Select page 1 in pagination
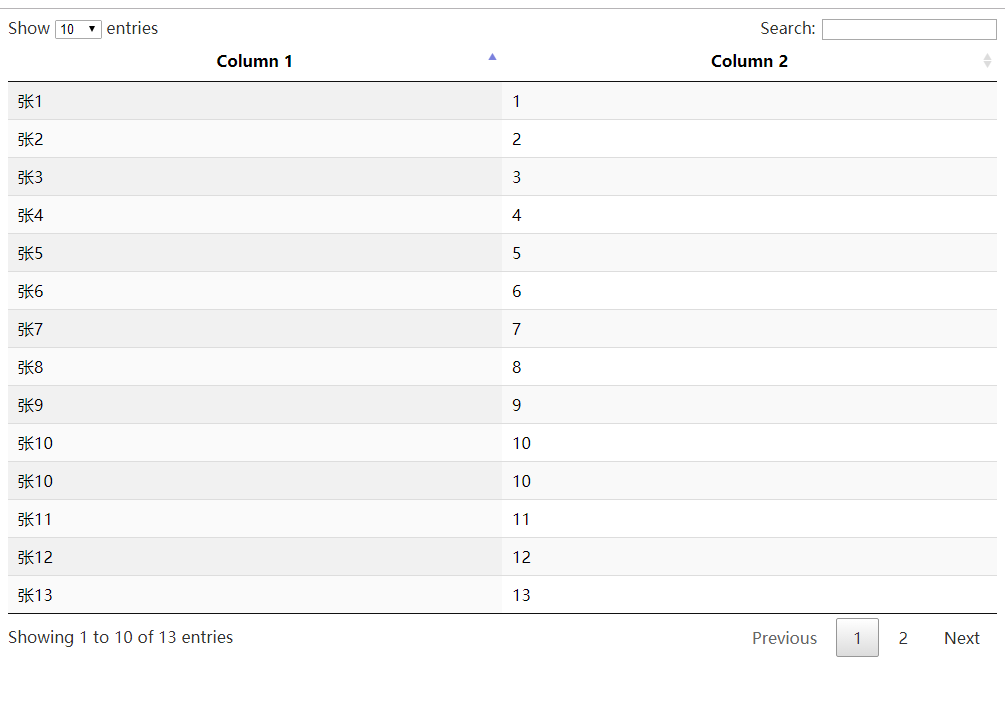This screenshot has height=710, width=1005. click(857, 638)
